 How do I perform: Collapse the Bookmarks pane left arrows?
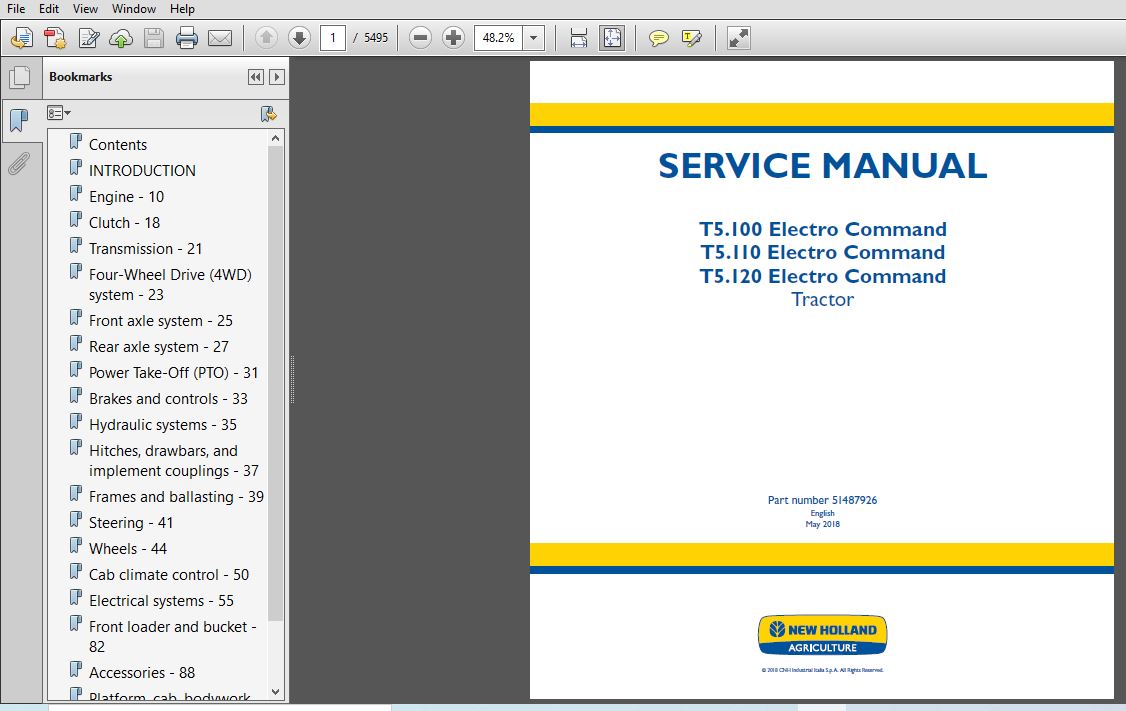(x=256, y=77)
